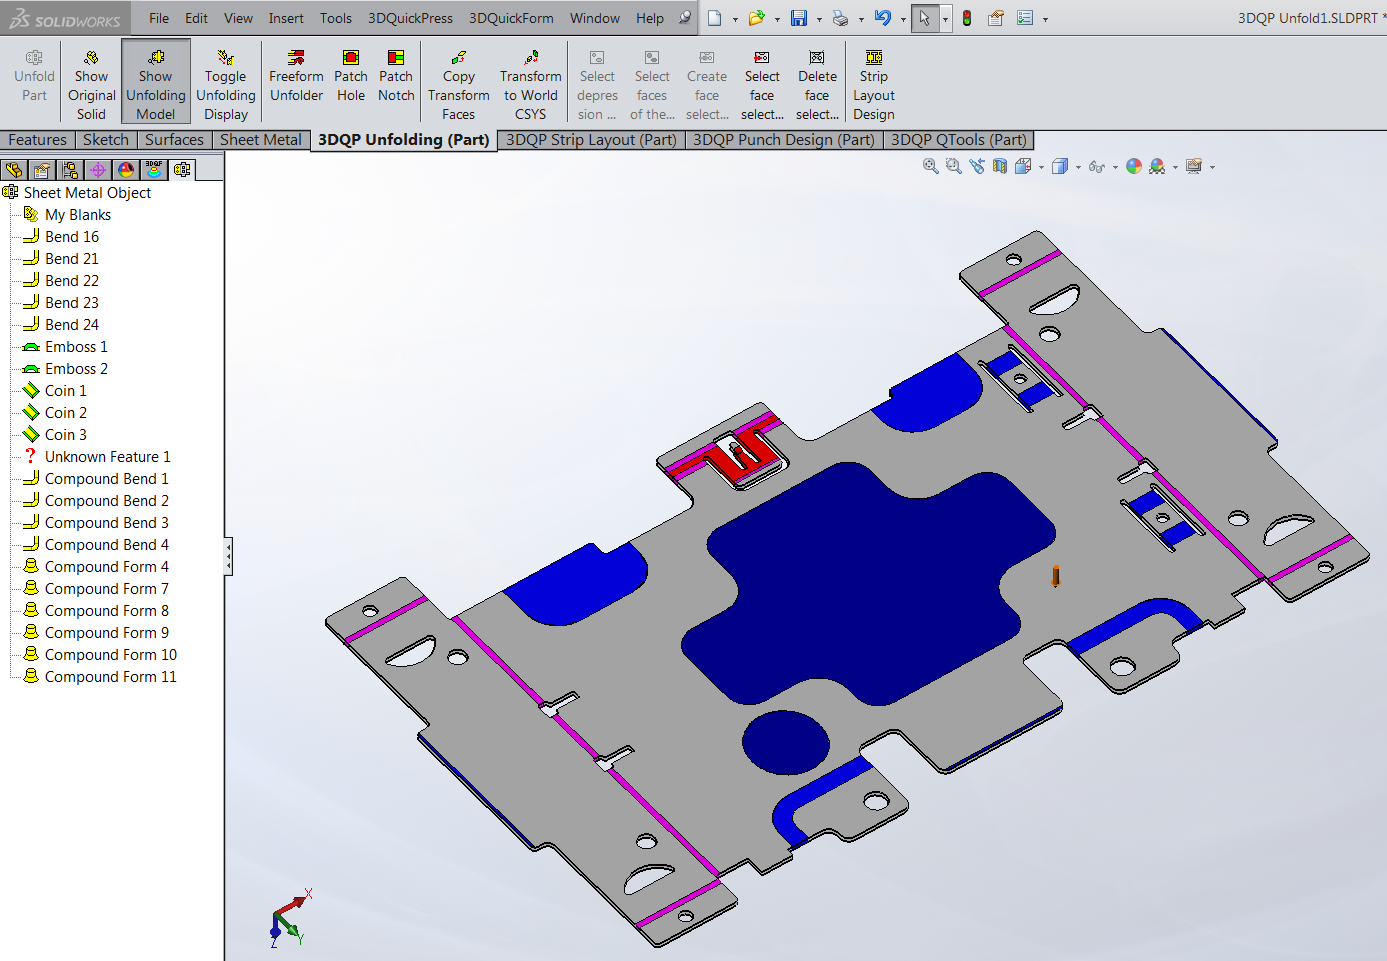Click the Unfold Part tool

(34, 76)
